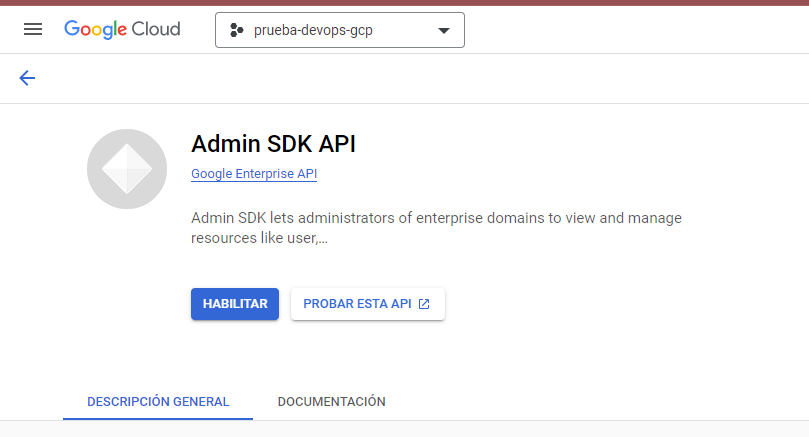Click the HABILITAR button
This screenshot has height=437, width=809.
pyautogui.click(x=235, y=304)
